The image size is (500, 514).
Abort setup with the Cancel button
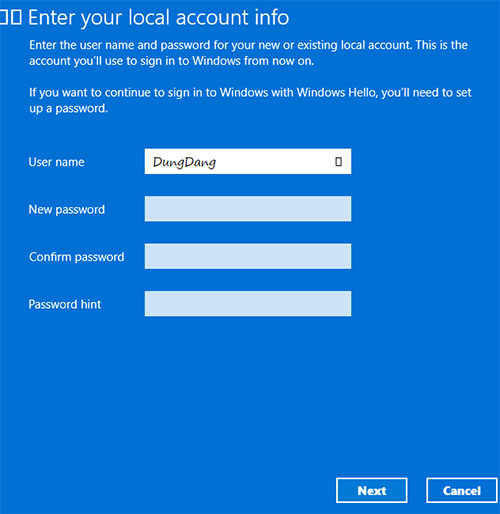pyautogui.click(x=462, y=490)
